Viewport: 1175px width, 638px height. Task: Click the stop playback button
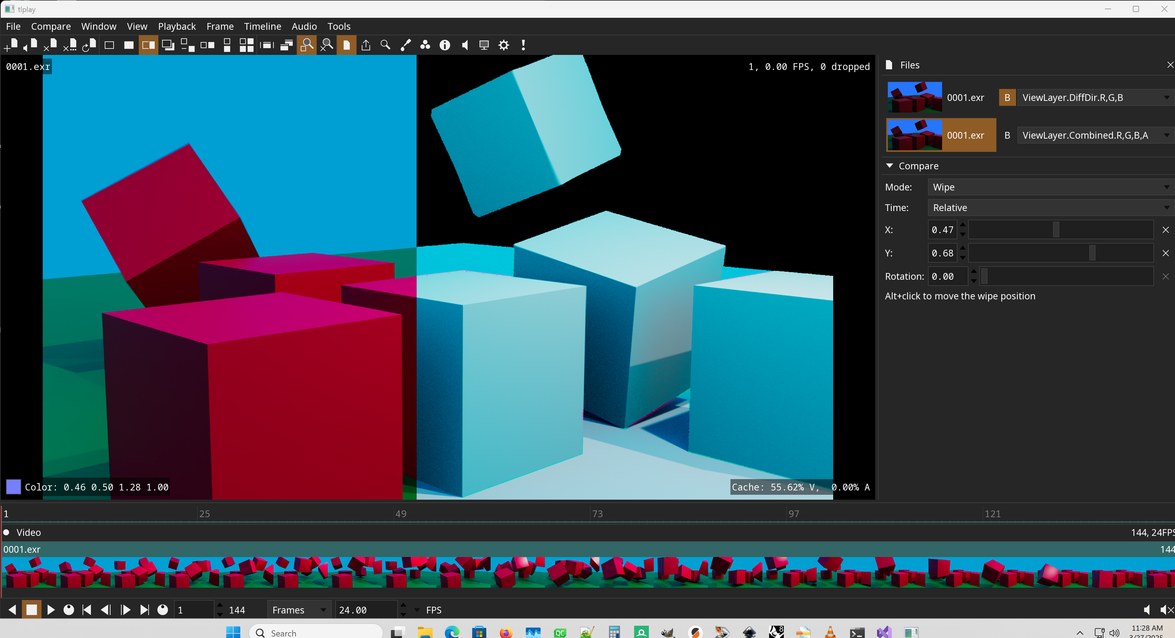point(31,610)
